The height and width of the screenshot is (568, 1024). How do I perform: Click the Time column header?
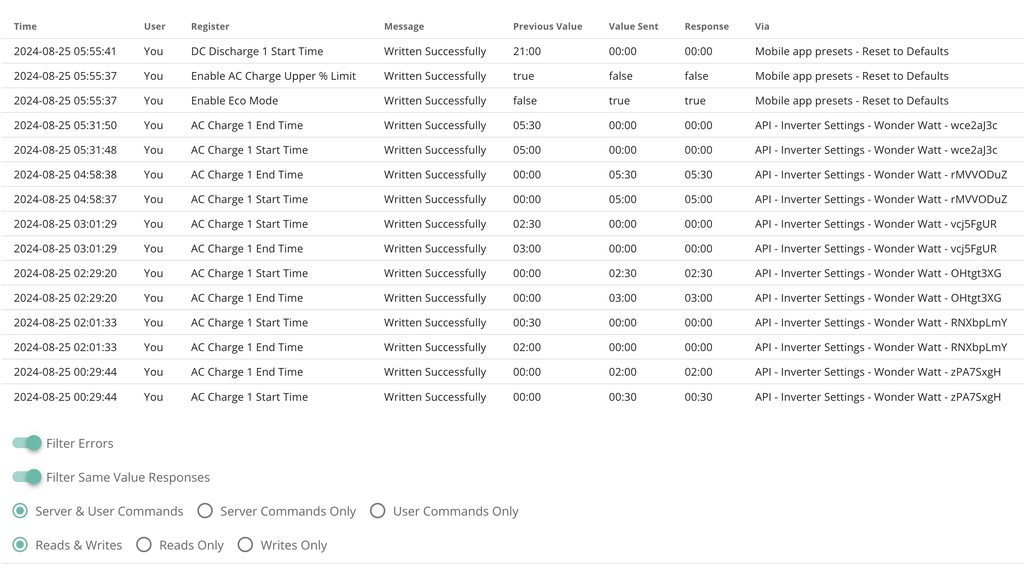[25, 26]
